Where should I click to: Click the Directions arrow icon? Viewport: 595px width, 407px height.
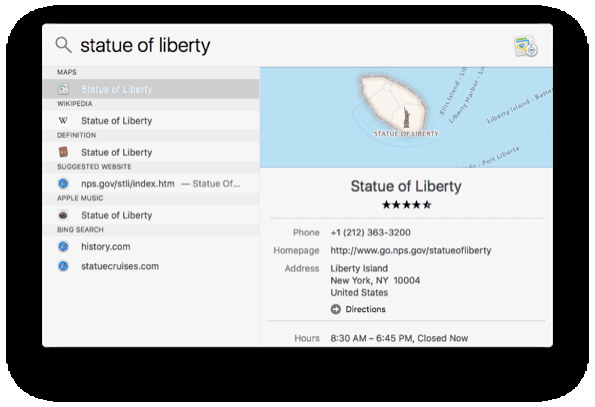coord(335,309)
